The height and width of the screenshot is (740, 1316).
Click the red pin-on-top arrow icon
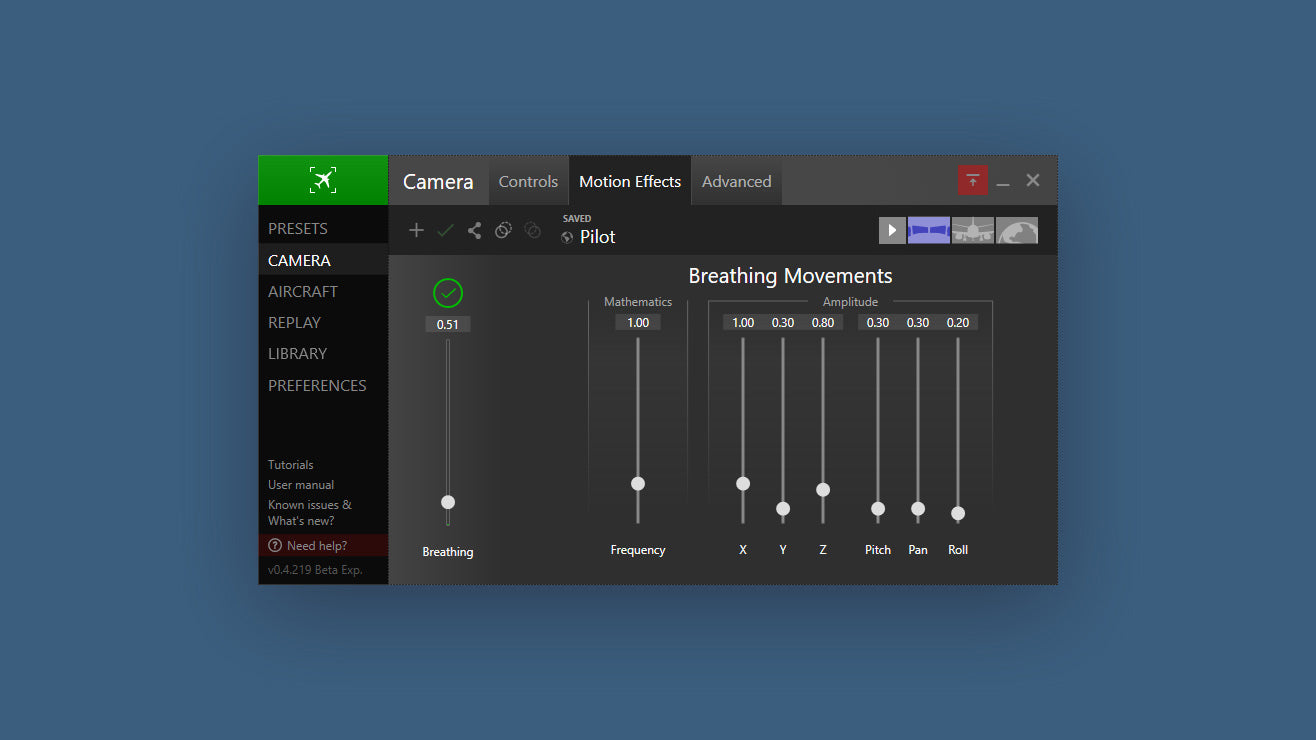pos(972,181)
